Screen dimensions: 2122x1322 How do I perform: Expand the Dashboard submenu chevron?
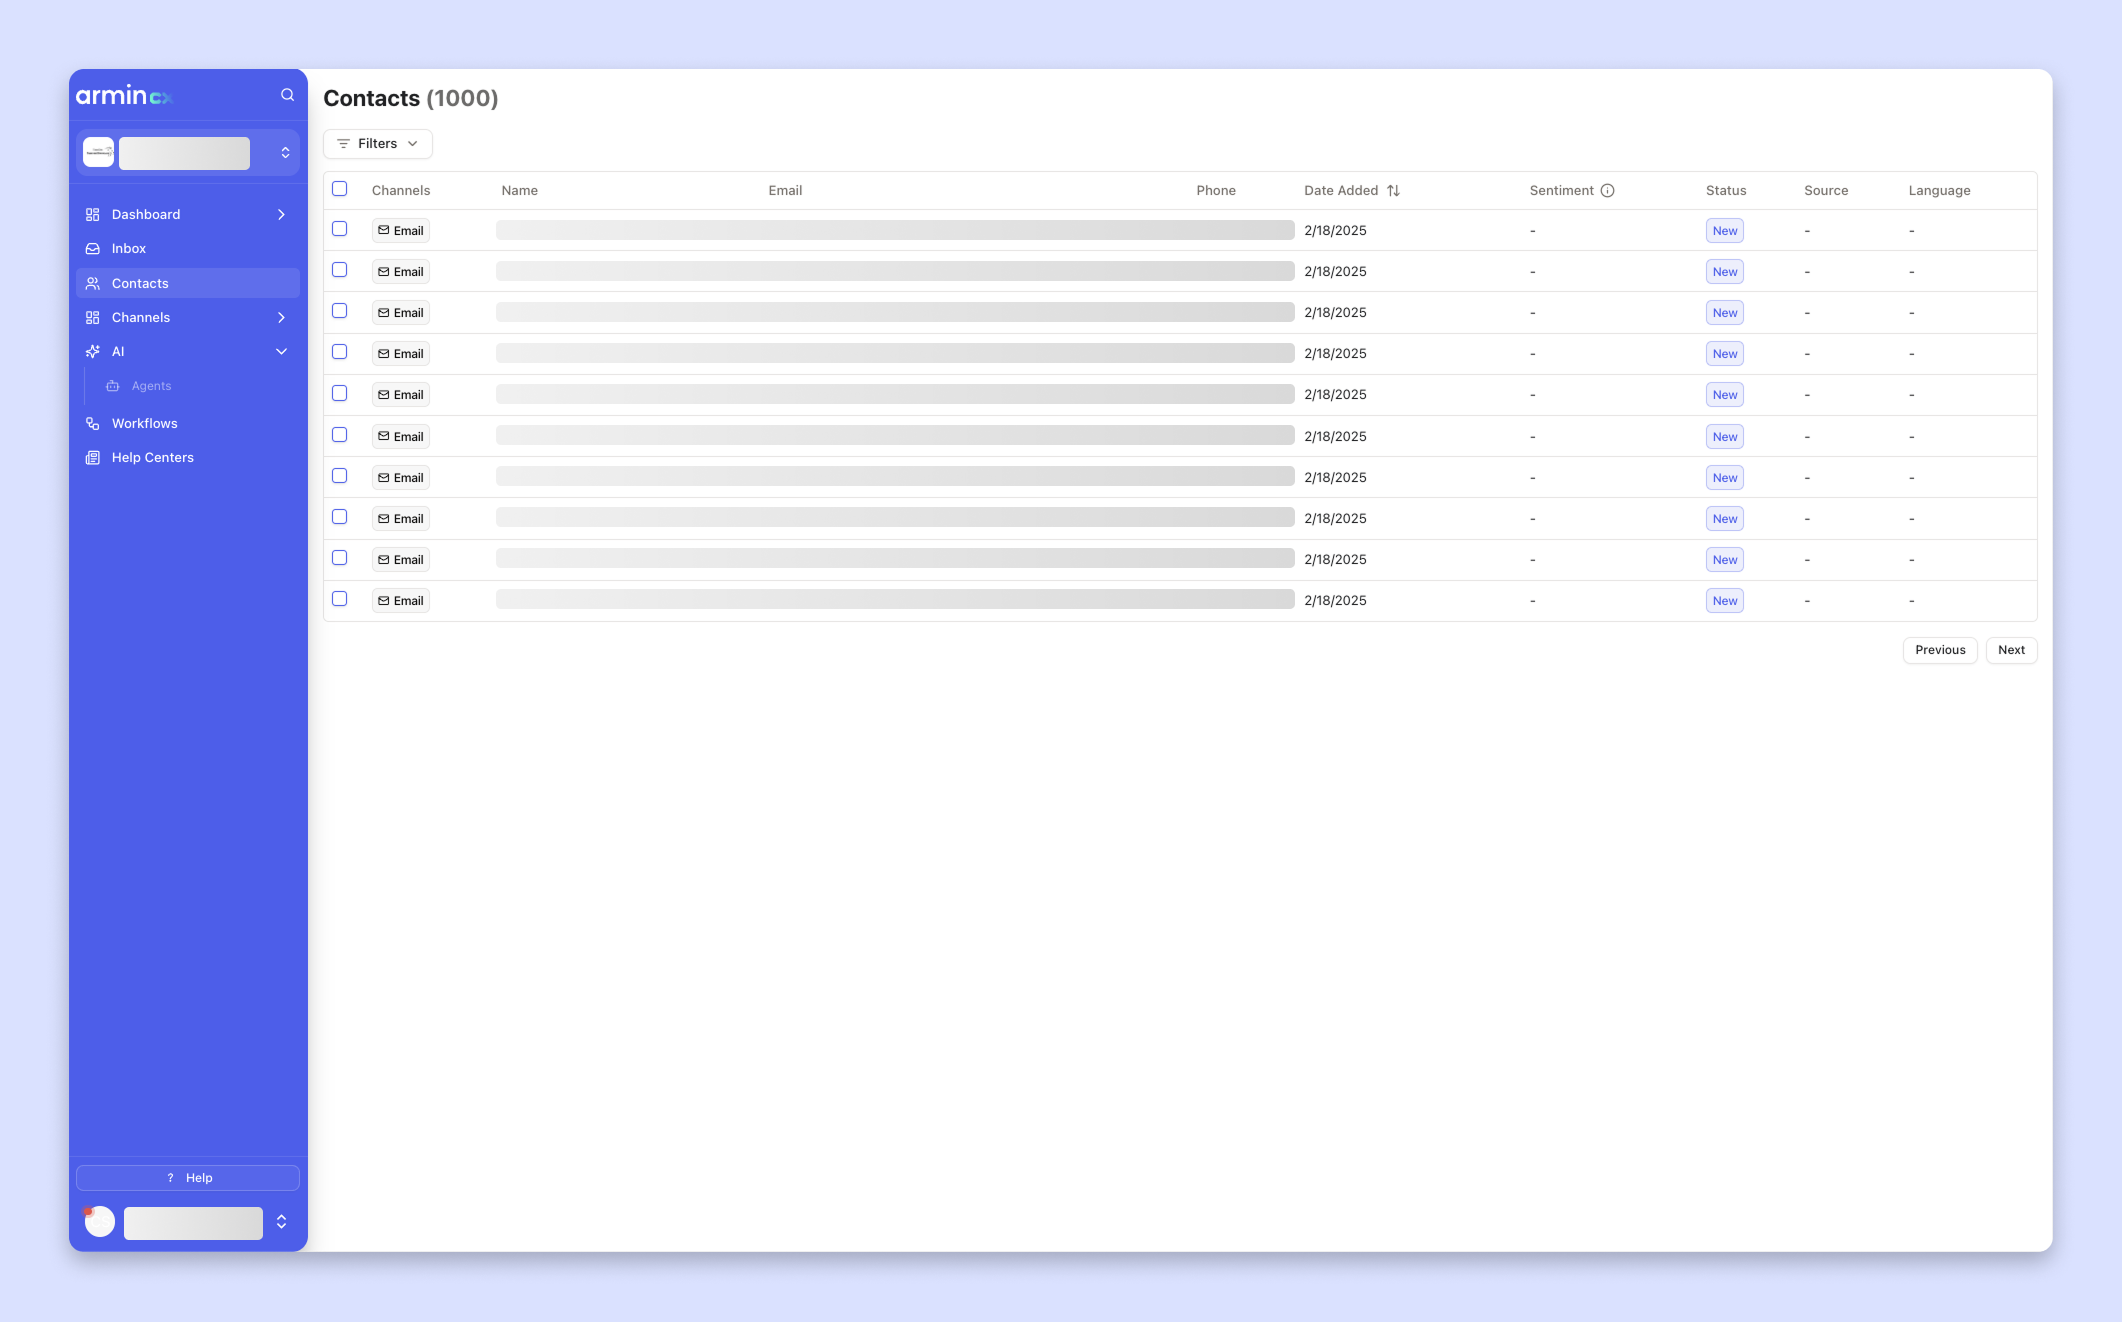click(281, 215)
